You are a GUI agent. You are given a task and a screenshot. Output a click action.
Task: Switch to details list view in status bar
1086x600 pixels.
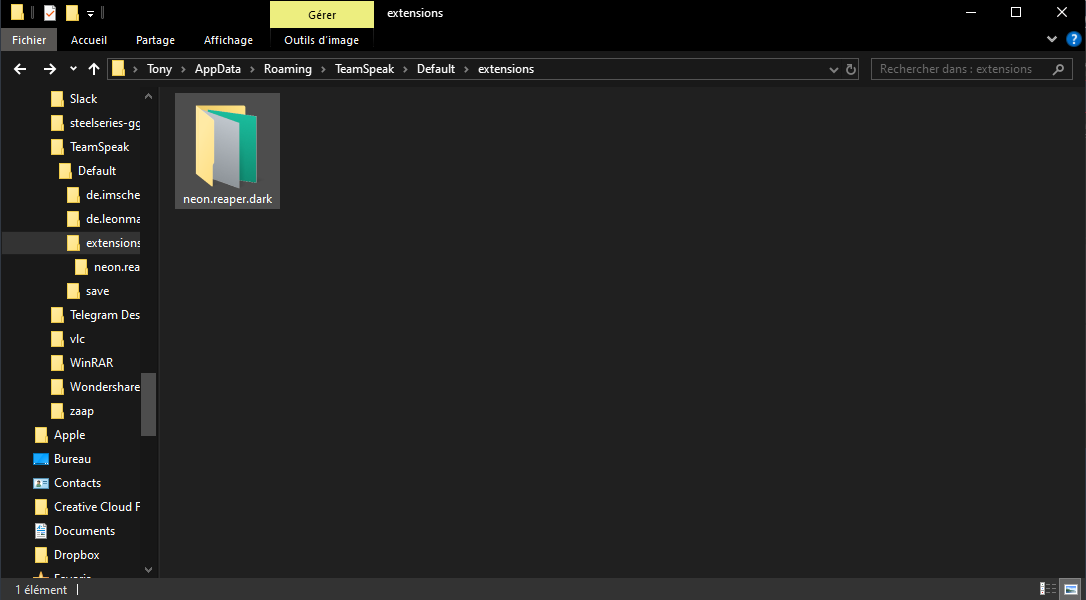tap(1048, 589)
